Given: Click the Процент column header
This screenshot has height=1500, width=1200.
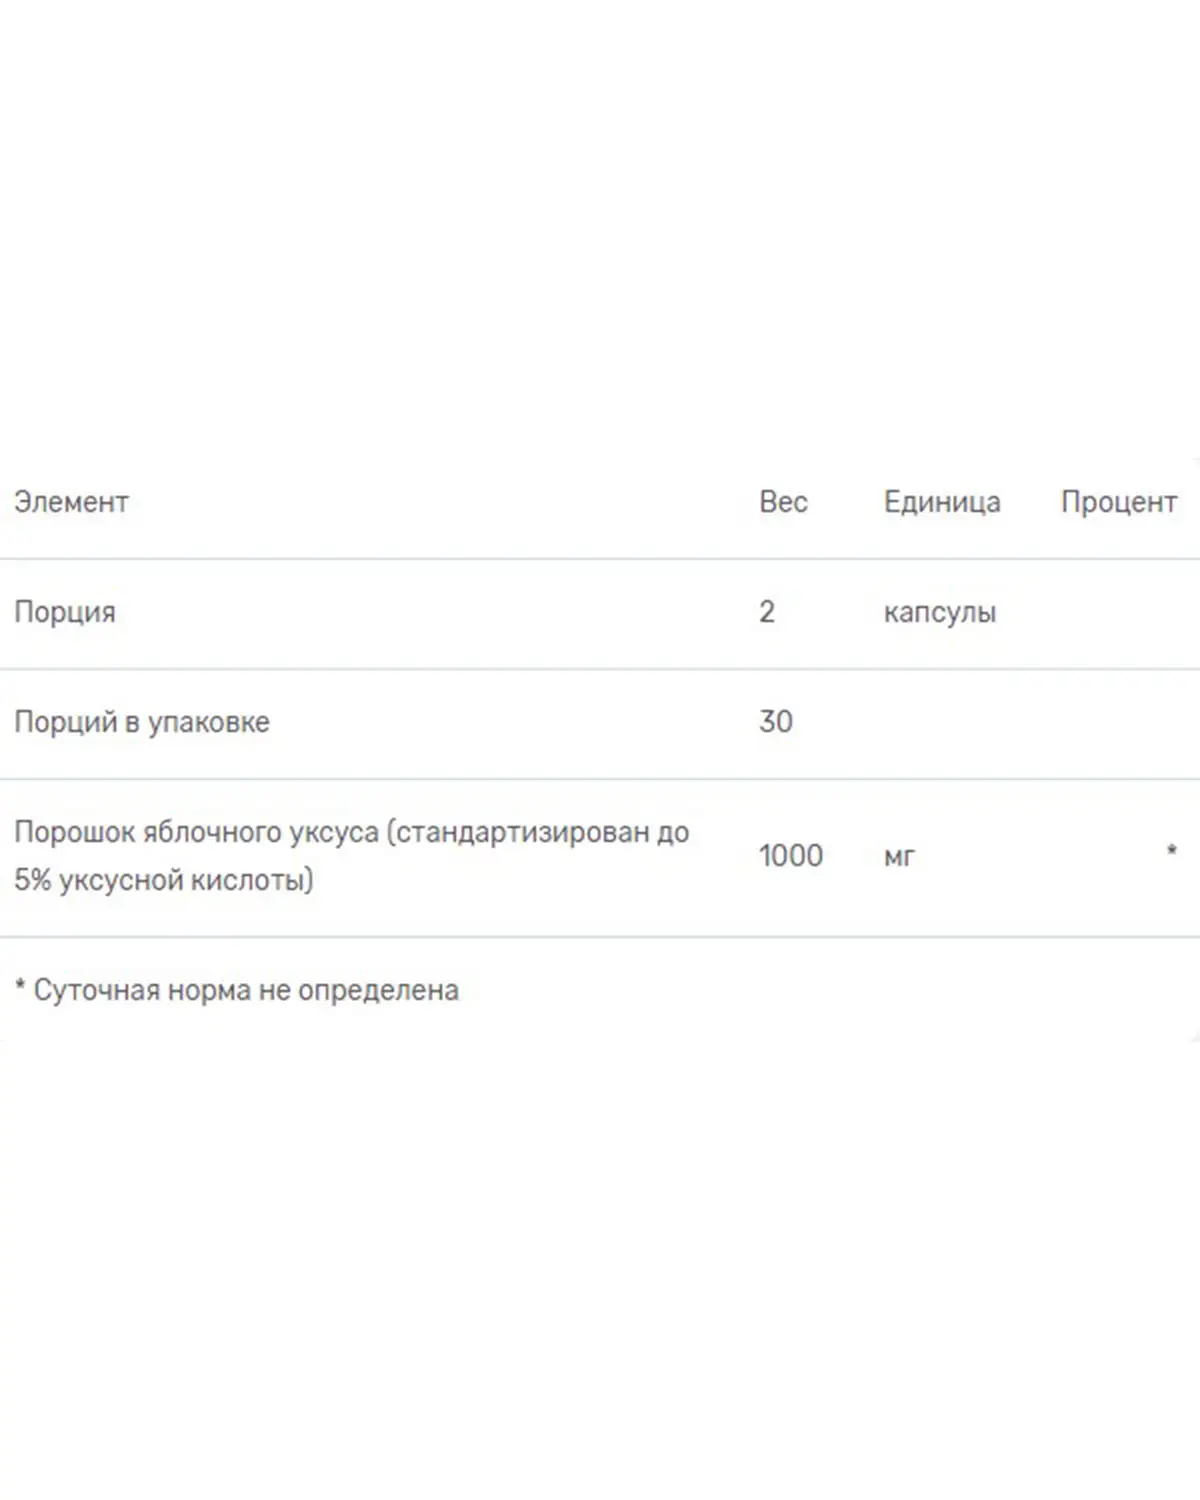Looking at the screenshot, I should coord(1118,503).
